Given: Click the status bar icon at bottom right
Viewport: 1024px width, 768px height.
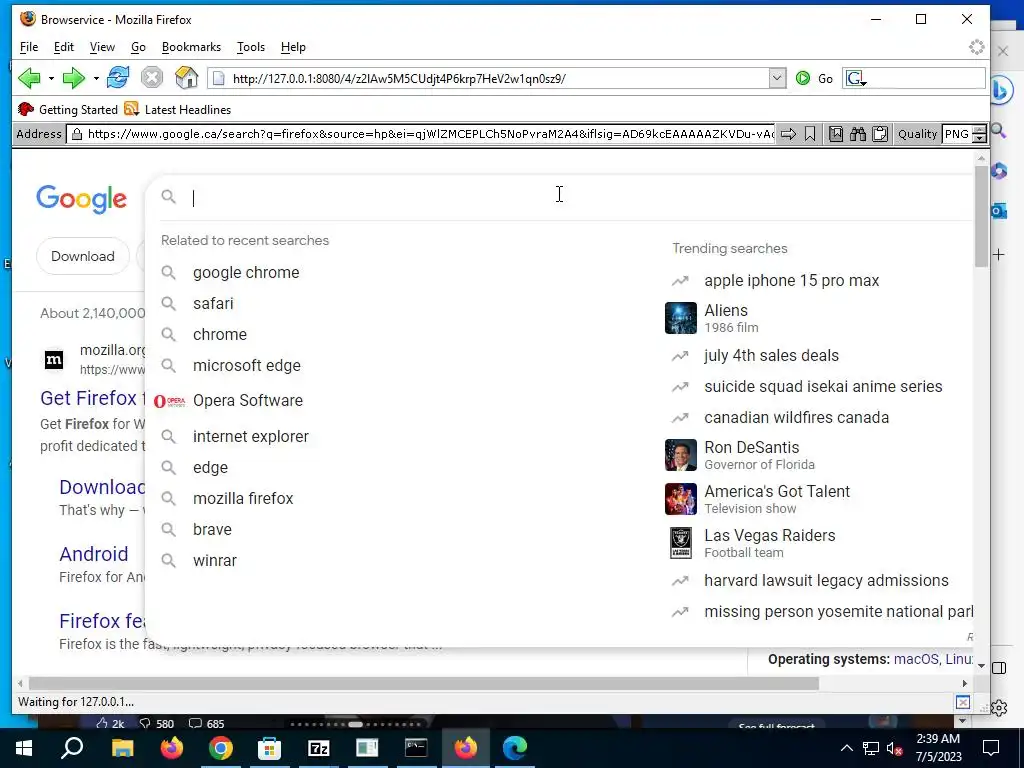Looking at the screenshot, I should click(963, 702).
